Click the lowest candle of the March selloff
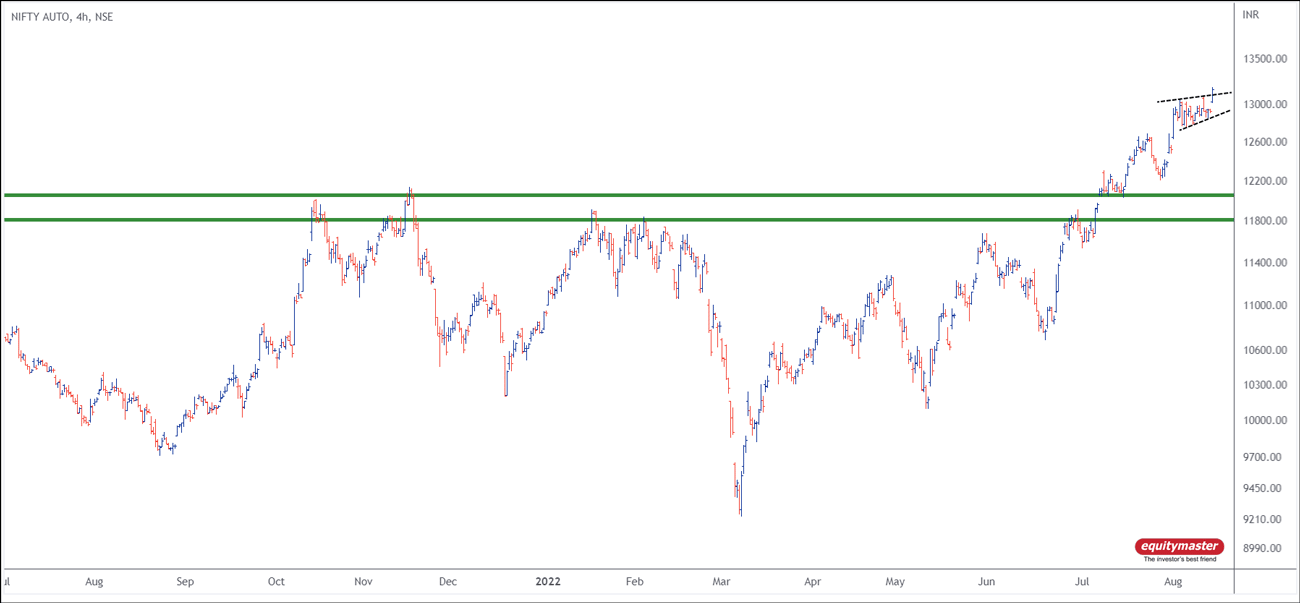This screenshot has height=603, width=1300. tap(740, 508)
